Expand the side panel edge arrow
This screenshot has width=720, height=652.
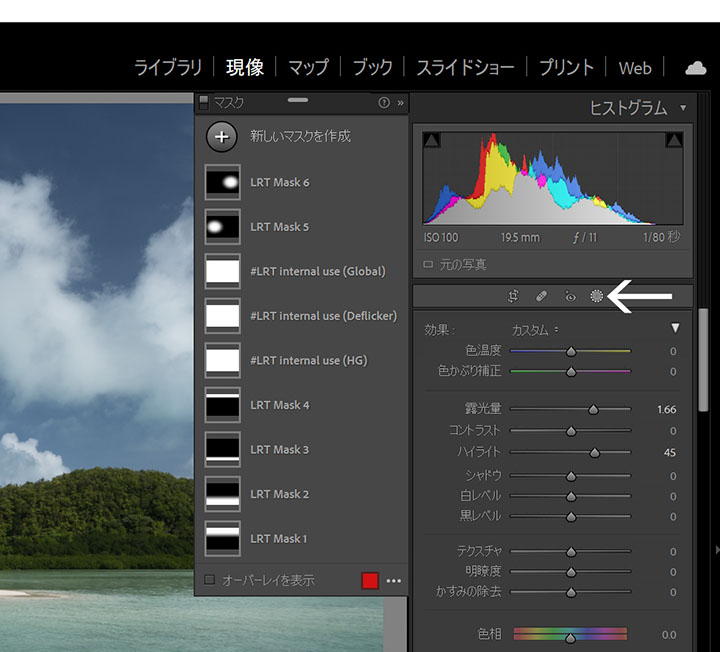coord(717,549)
